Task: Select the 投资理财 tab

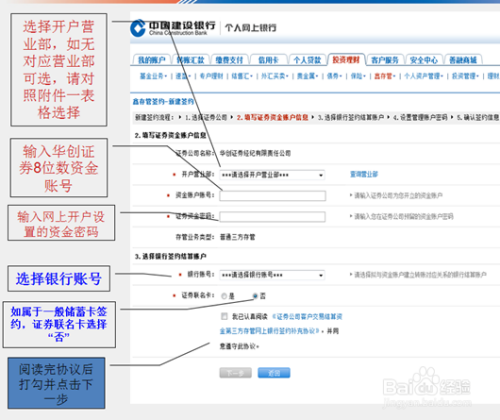Action: (x=346, y=60)
